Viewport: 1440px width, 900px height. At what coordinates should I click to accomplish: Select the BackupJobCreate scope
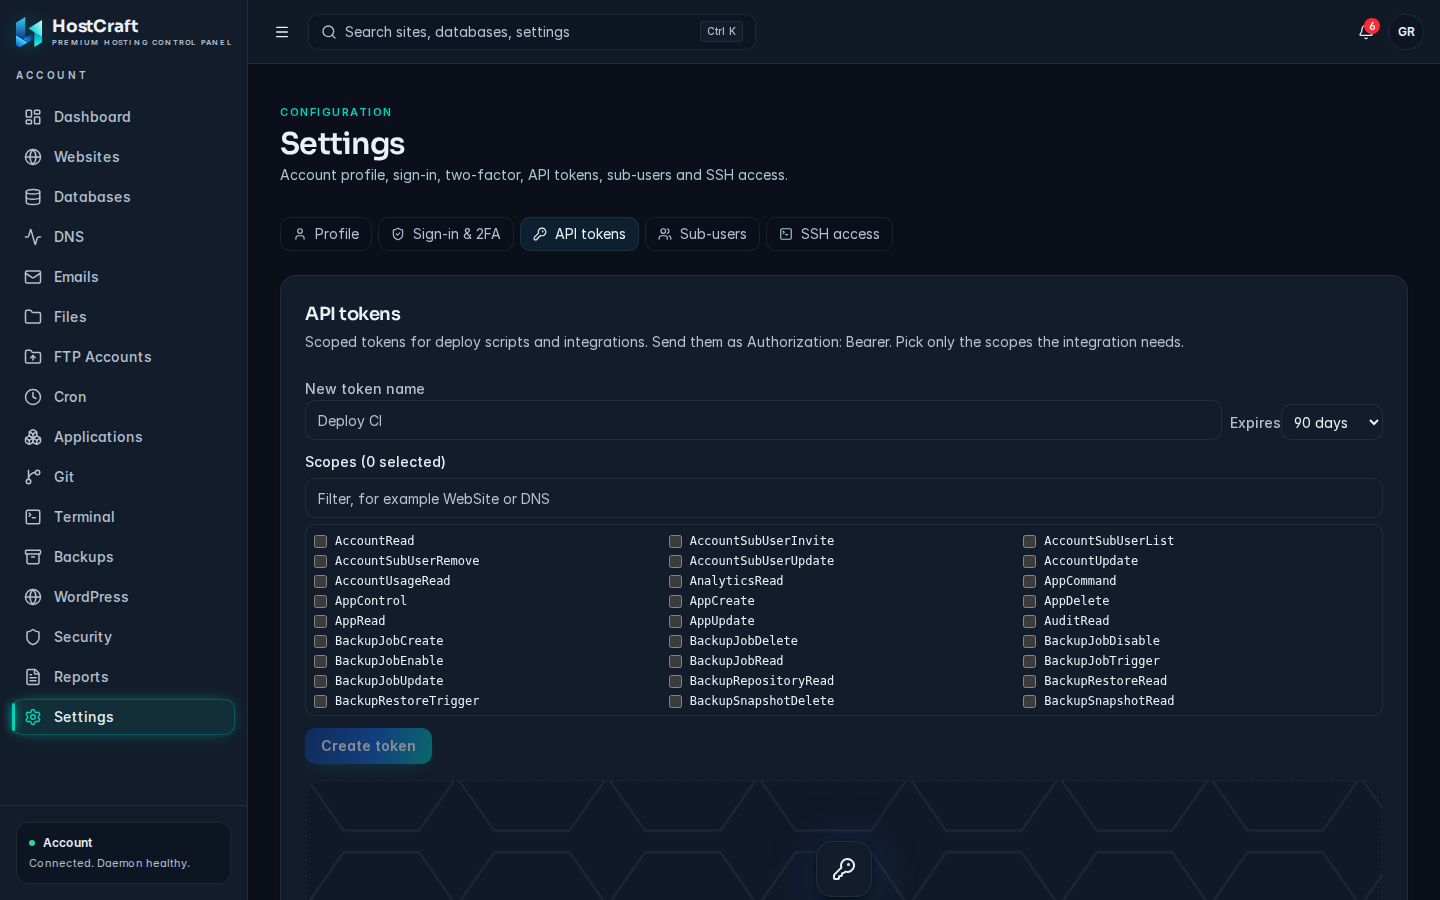coord(321,641)
